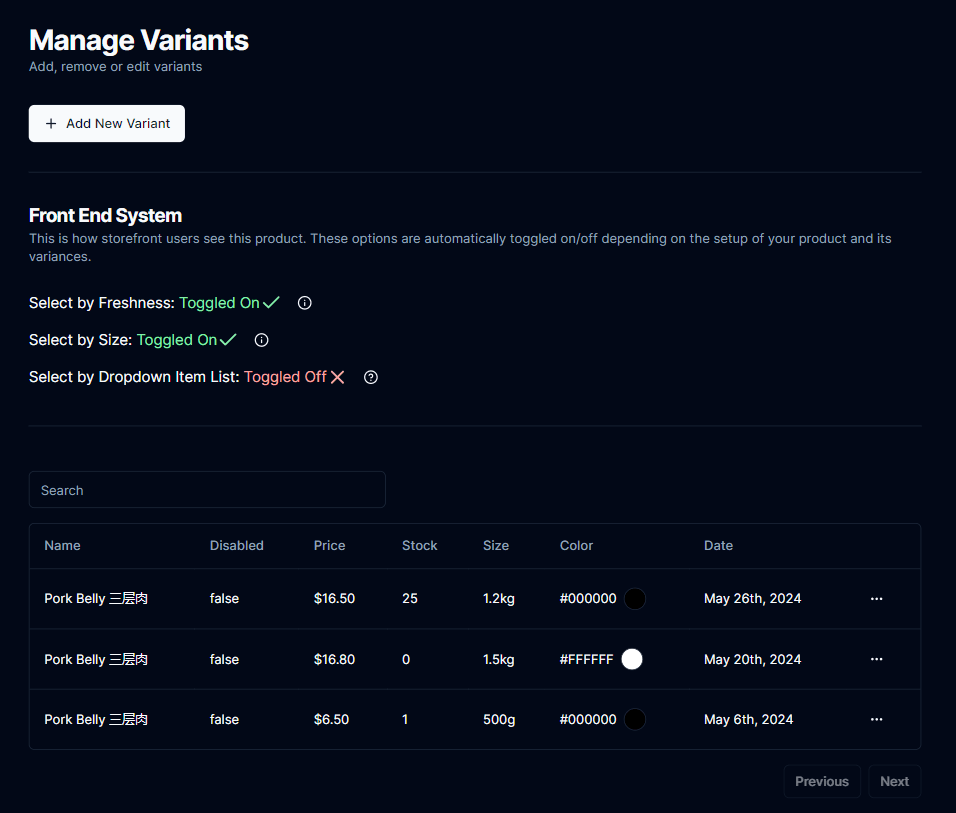This screenshot has height=813, width=956.
Task: Click help icon next to Dropdown Item List
Action: click(x=371, y=377)
